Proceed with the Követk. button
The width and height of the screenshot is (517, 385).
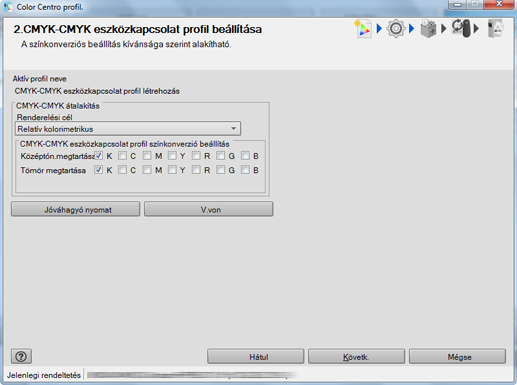(x=356, y=357)
